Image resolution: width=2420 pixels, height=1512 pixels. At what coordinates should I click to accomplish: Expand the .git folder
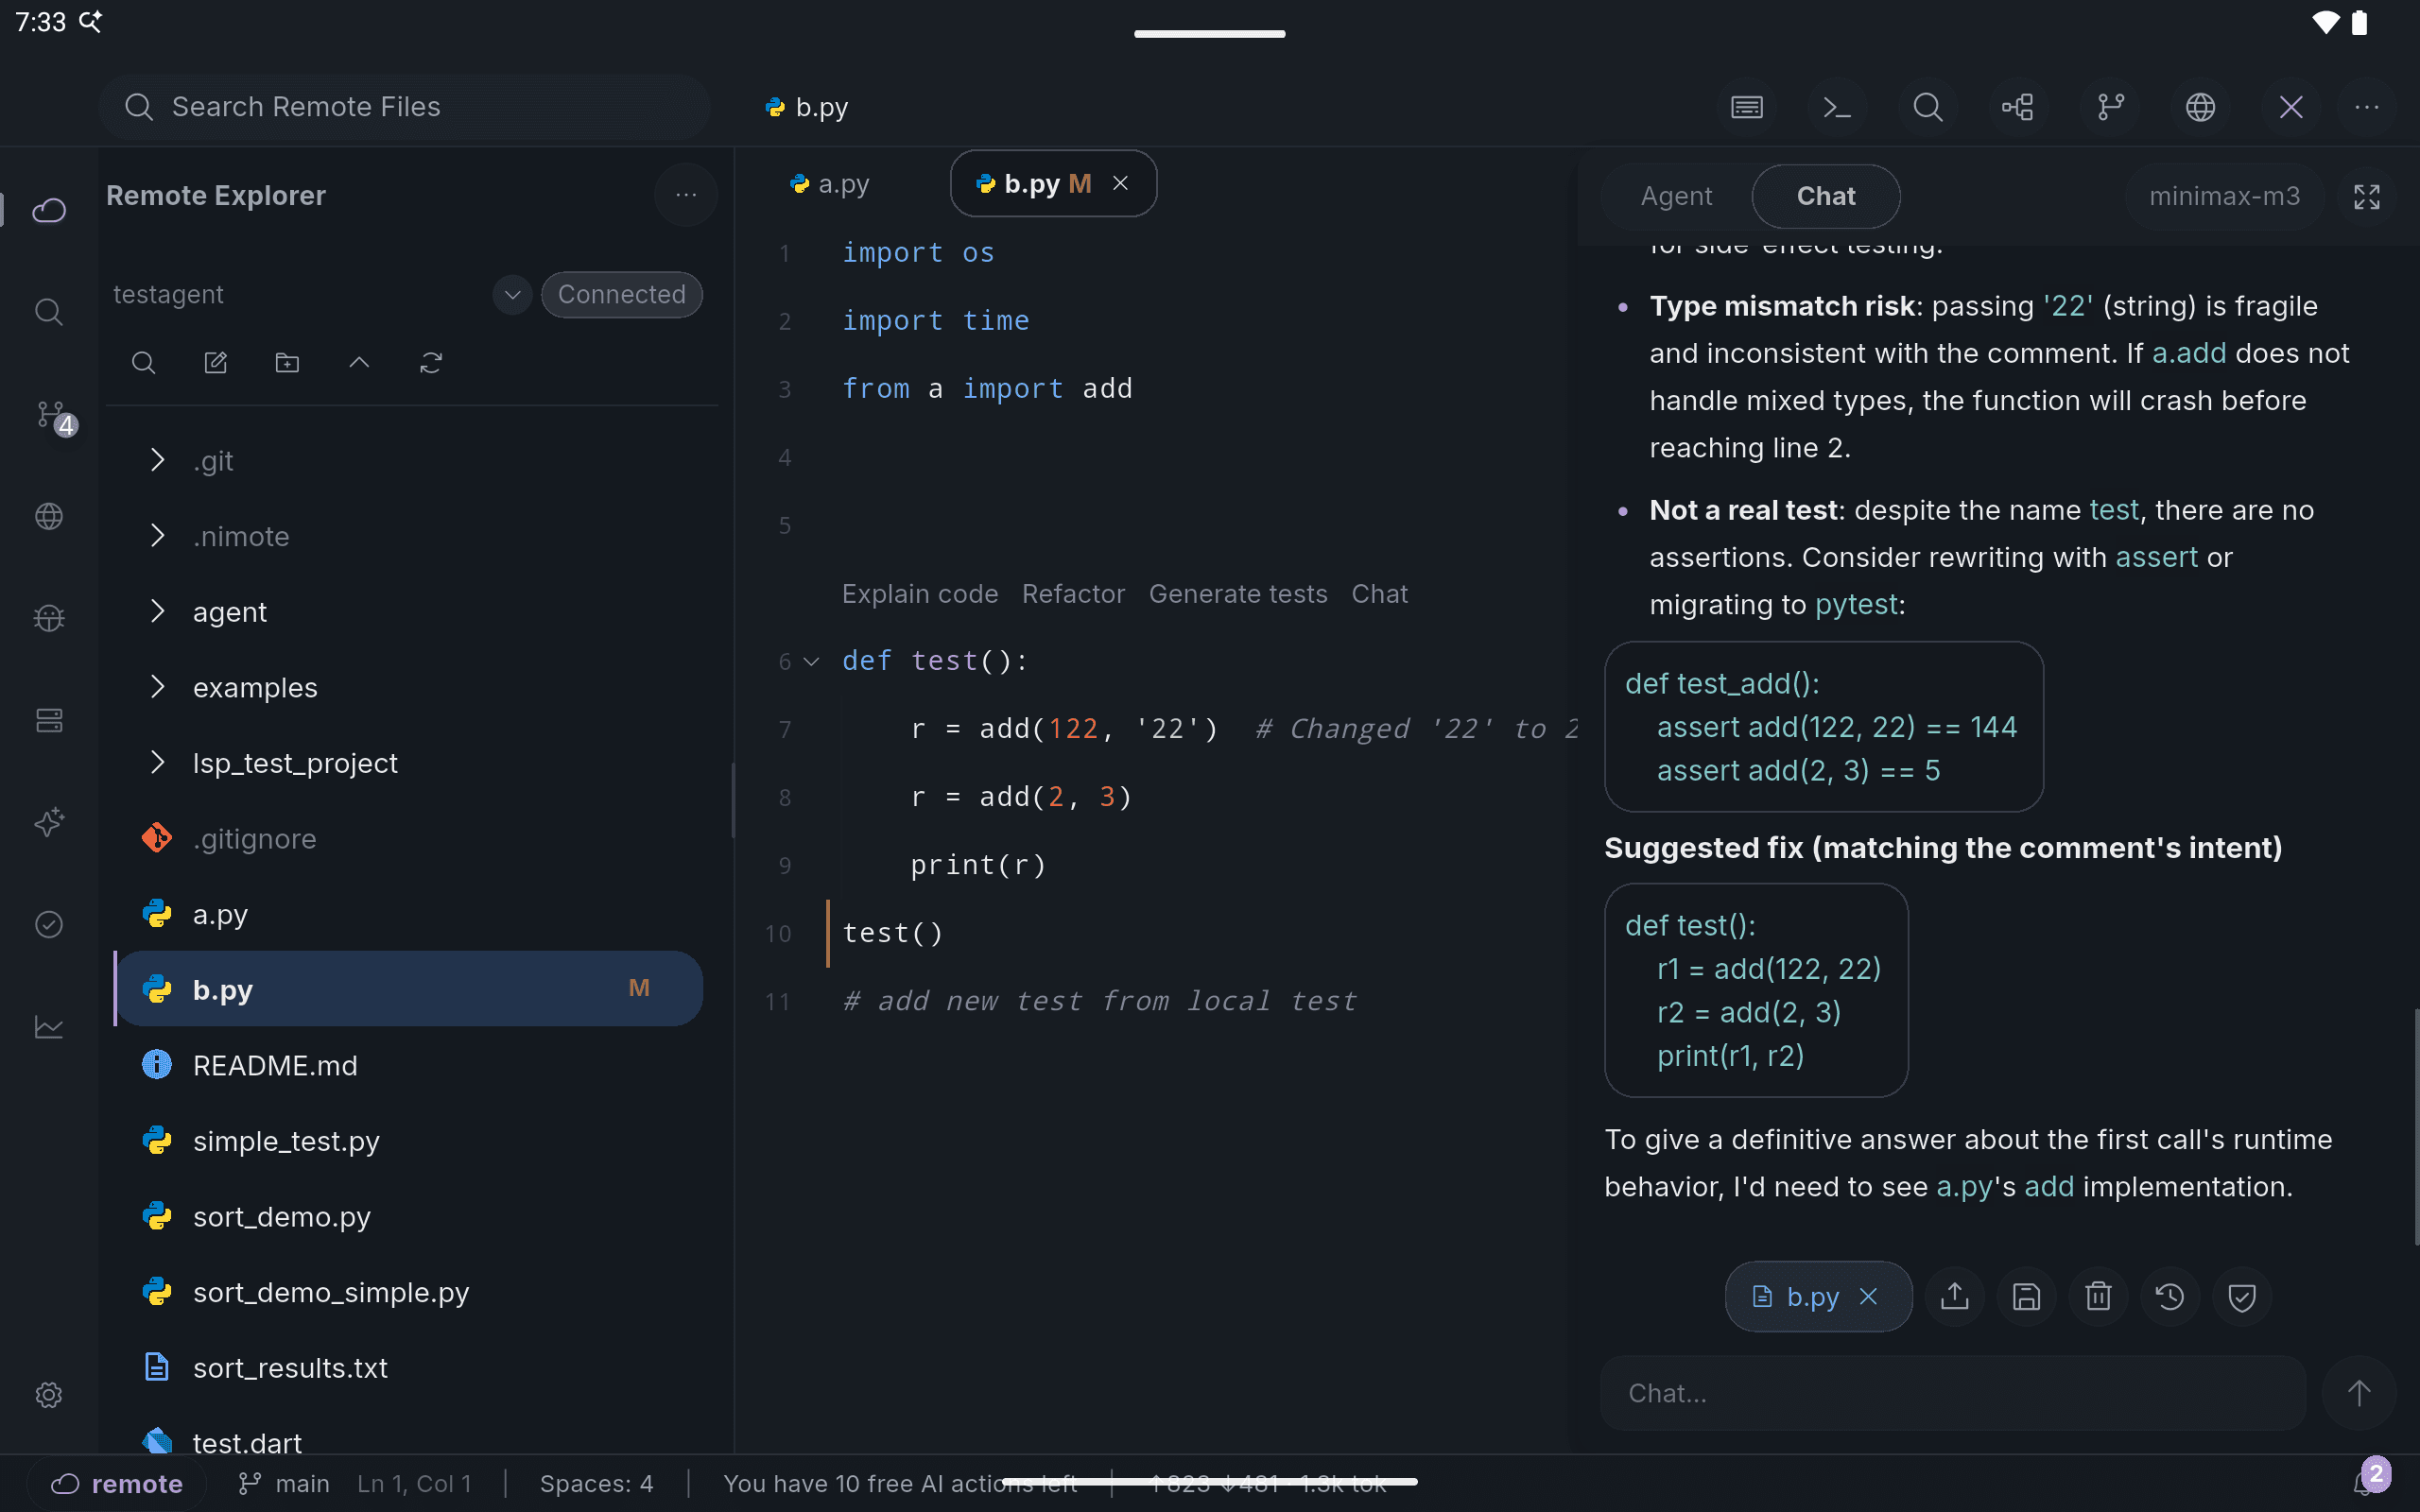pos(157,460)
